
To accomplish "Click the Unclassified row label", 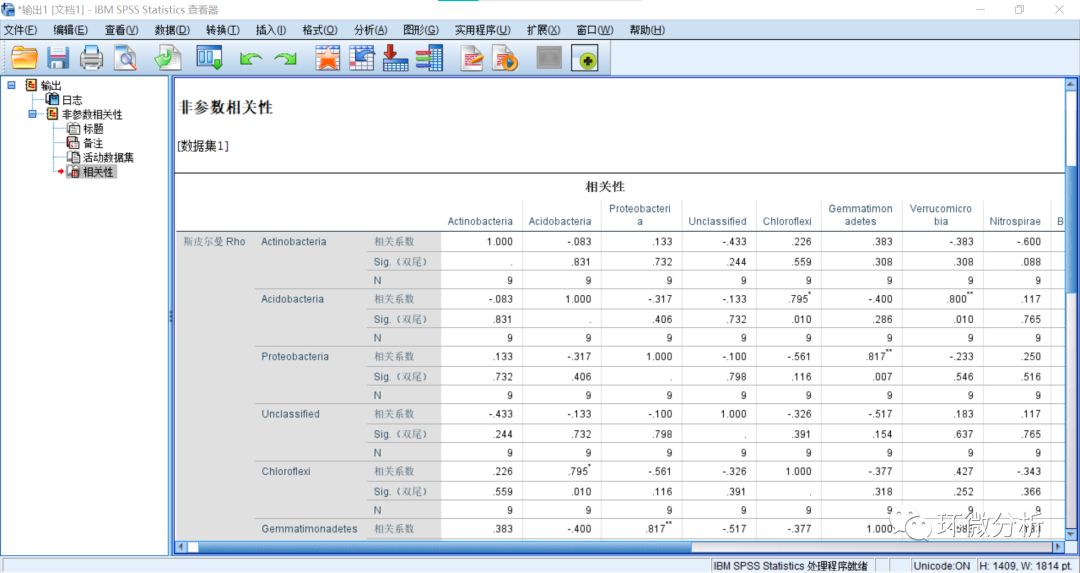I will [290, 414].
